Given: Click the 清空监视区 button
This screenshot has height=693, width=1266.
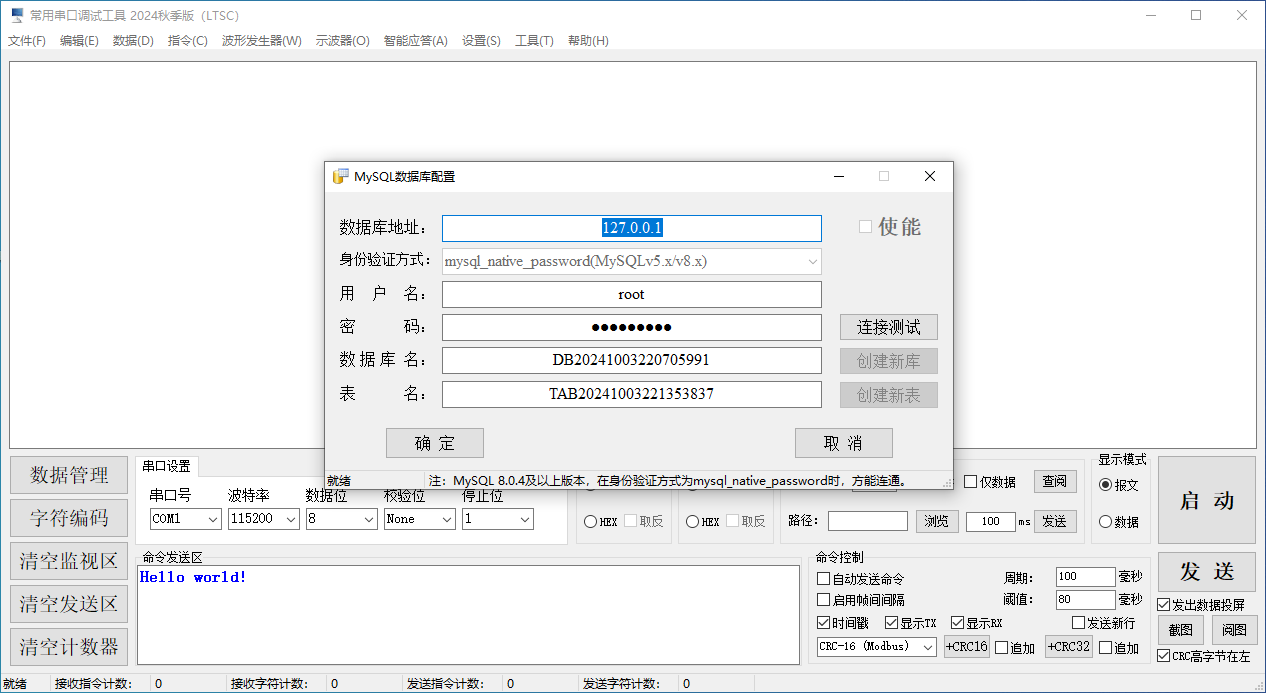Looking at the screenshot, I should 69,561.
